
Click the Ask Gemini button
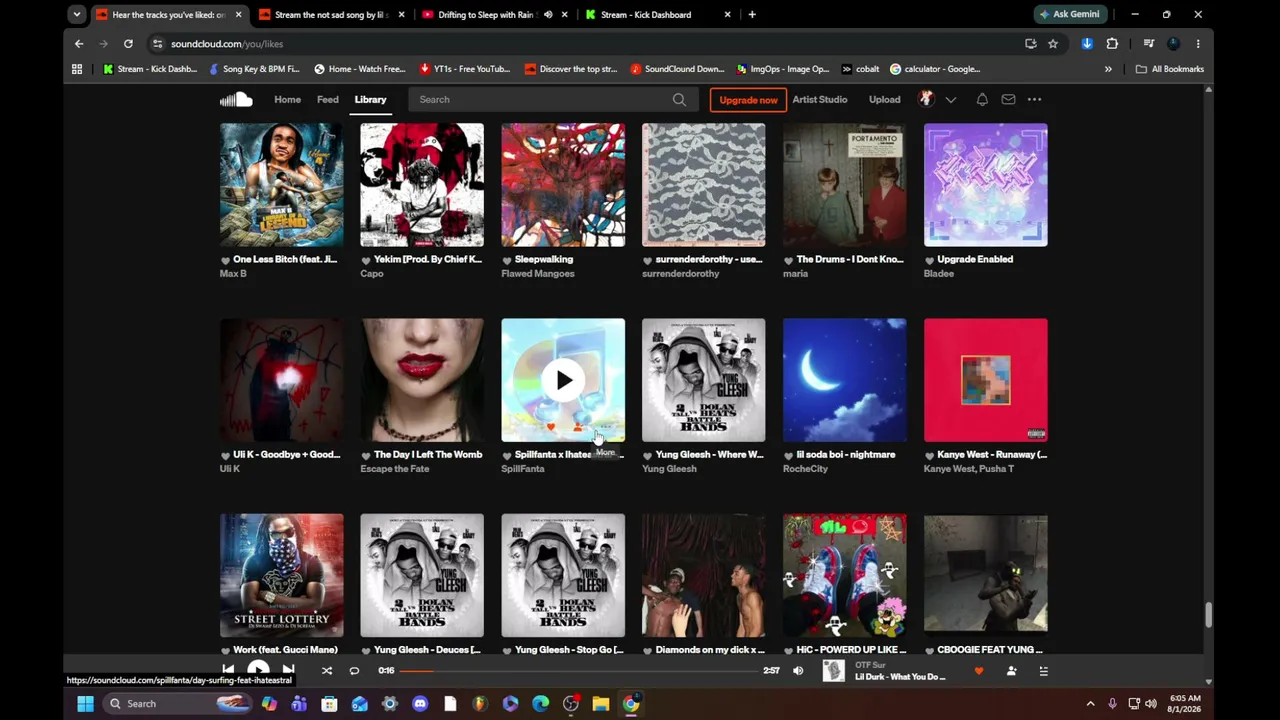pyautogui.click(x=1069, y=14)
